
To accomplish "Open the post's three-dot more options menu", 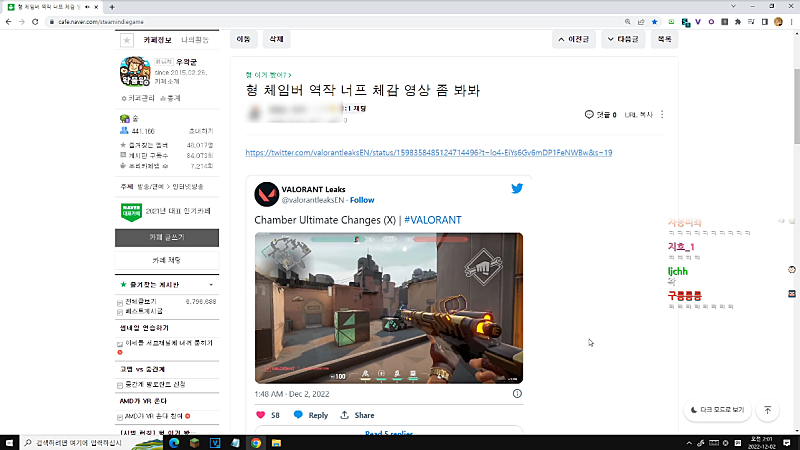I will coord(662,115).
